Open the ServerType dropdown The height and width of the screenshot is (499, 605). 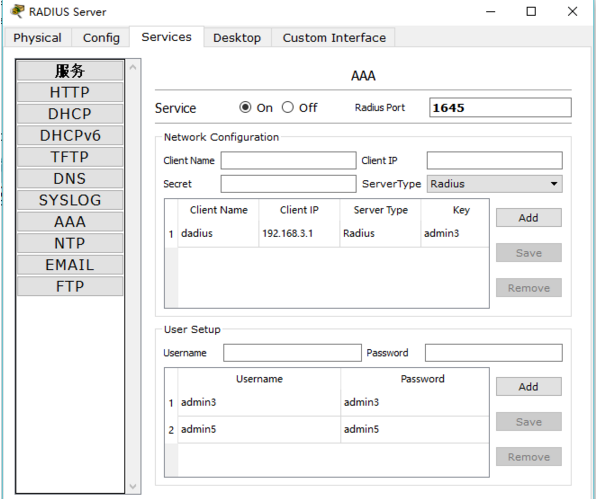click(x=494, y=184)
